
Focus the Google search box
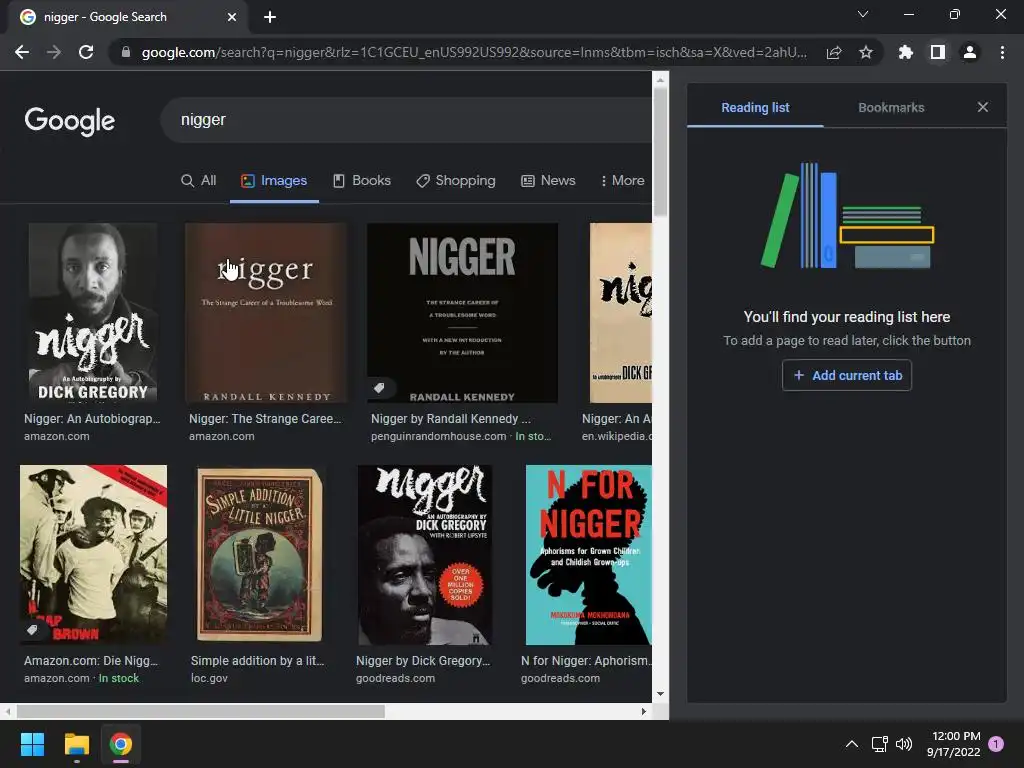point(405,120)
